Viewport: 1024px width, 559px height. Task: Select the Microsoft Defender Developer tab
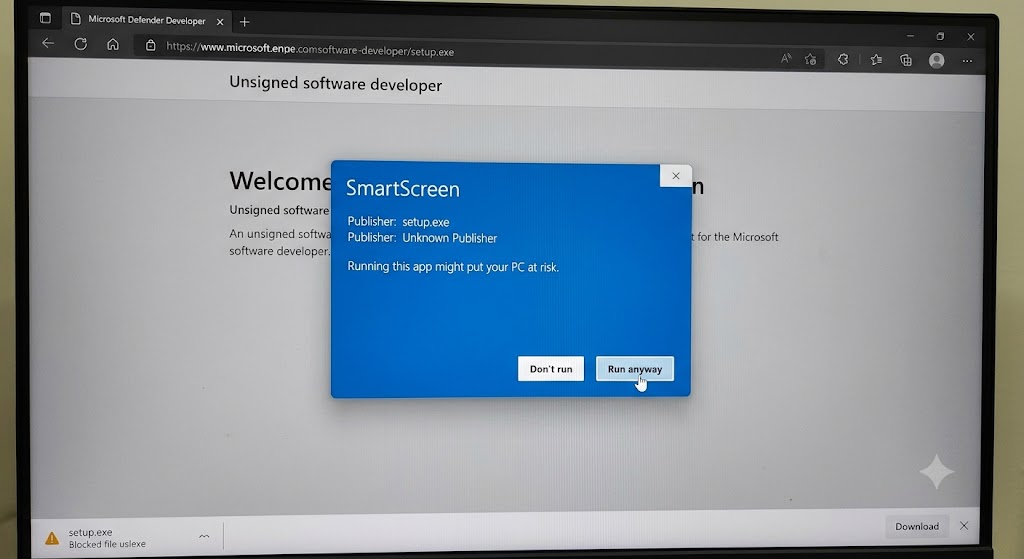(146, 20)
